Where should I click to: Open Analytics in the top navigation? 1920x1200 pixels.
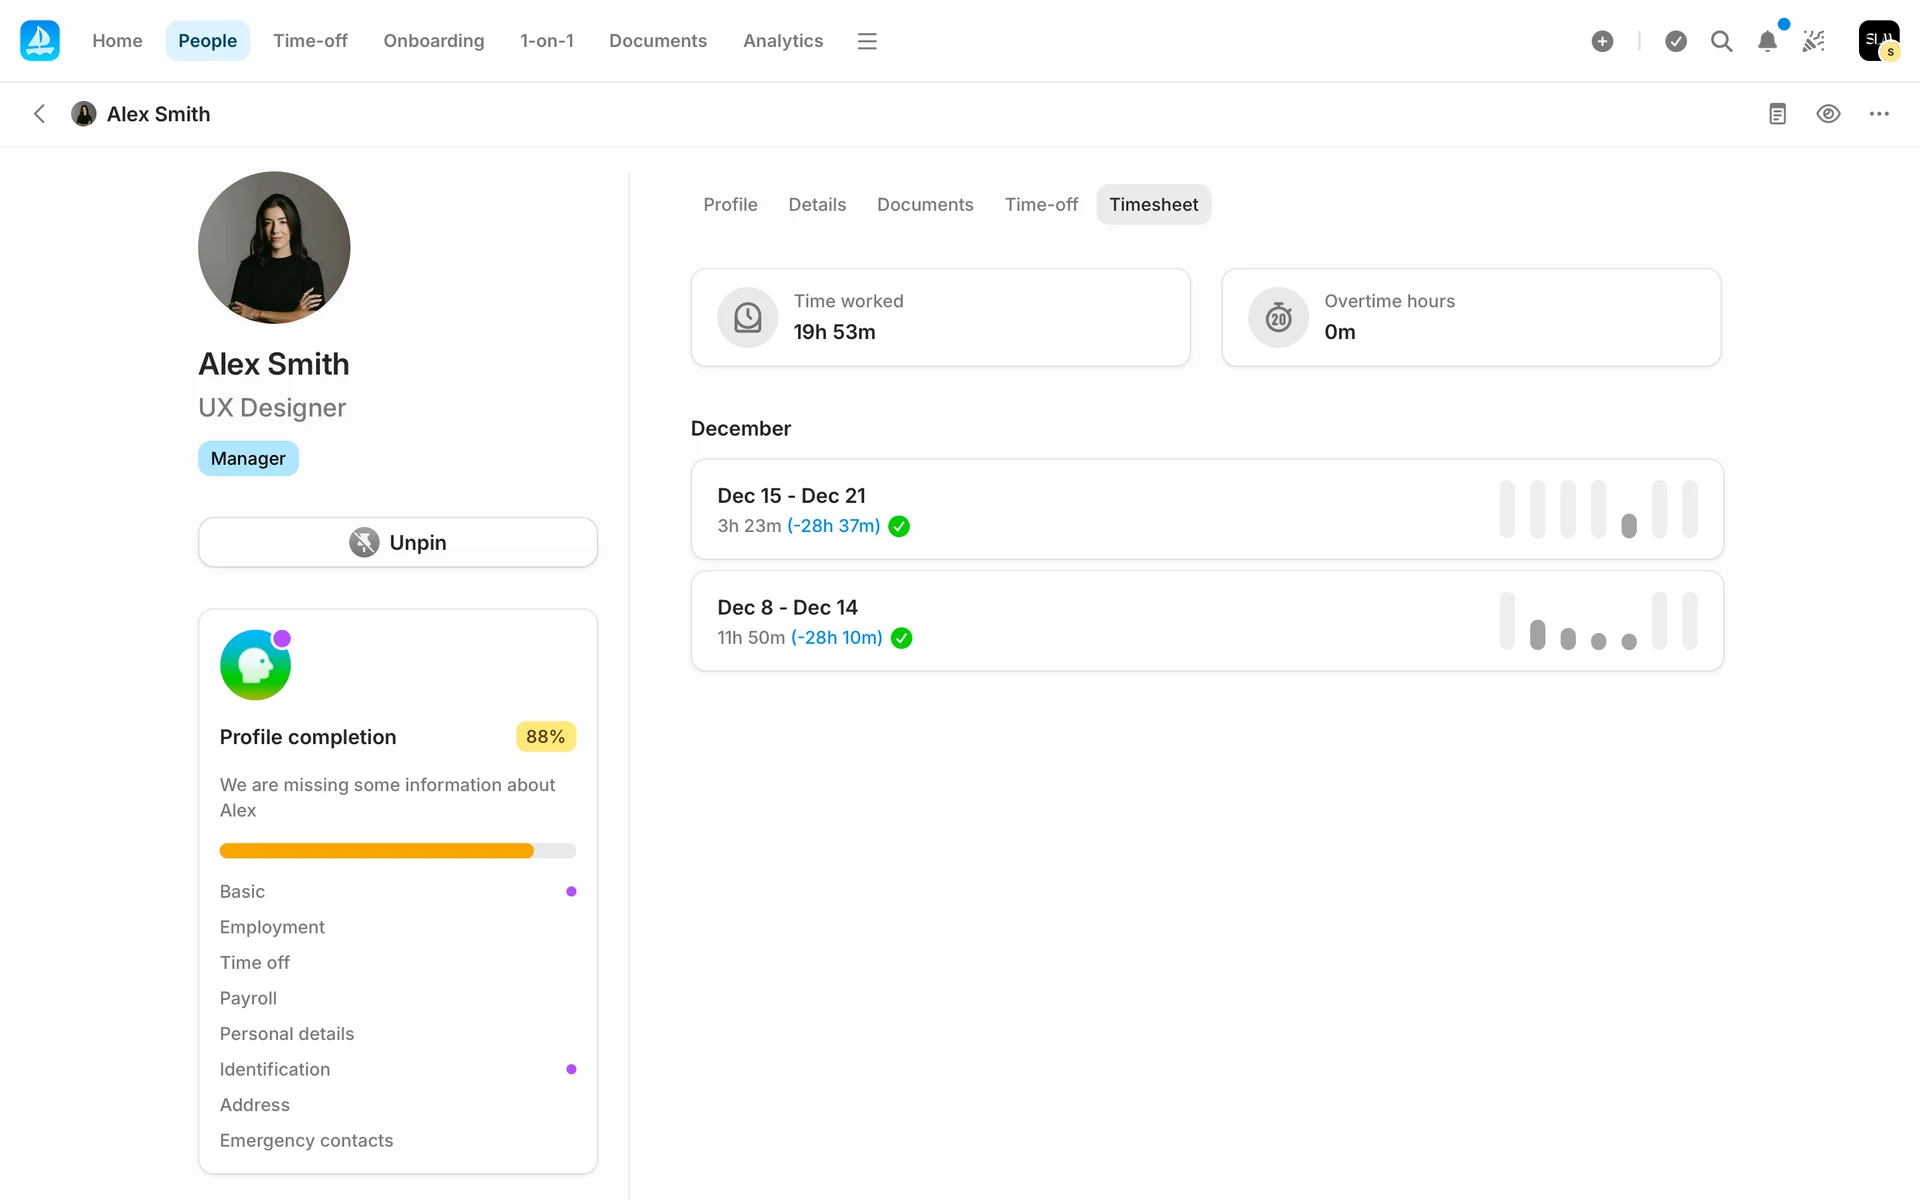782,41
